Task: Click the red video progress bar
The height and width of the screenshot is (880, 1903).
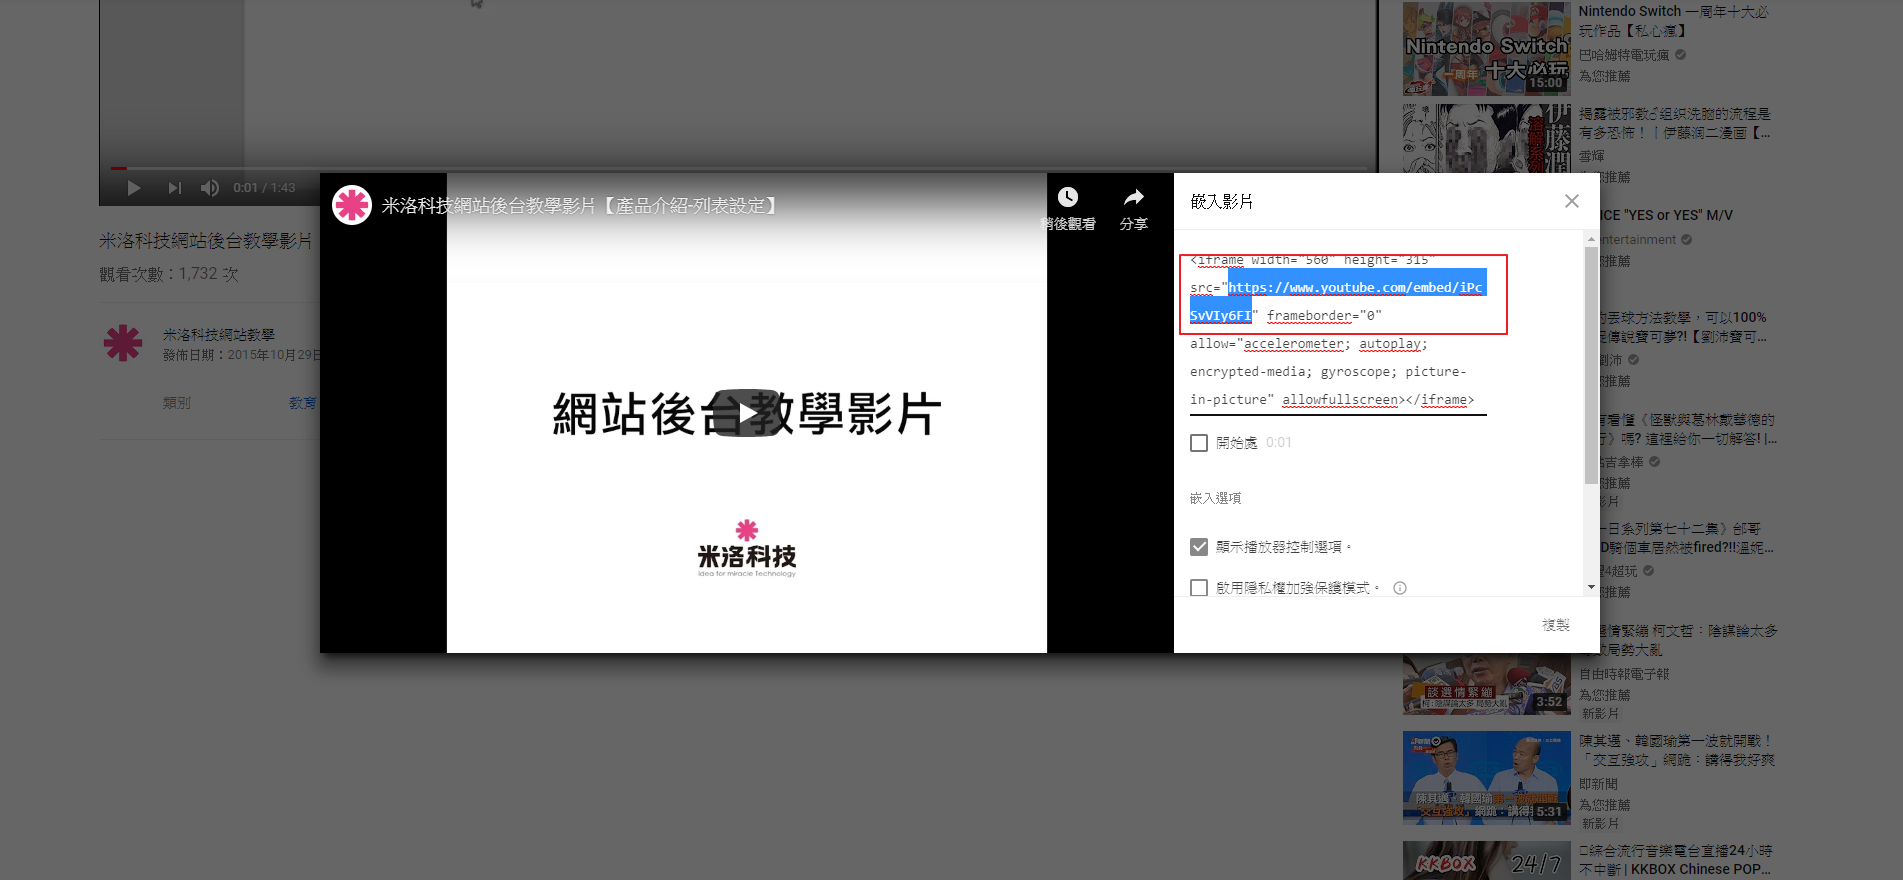Action: [x=119, y=168]
